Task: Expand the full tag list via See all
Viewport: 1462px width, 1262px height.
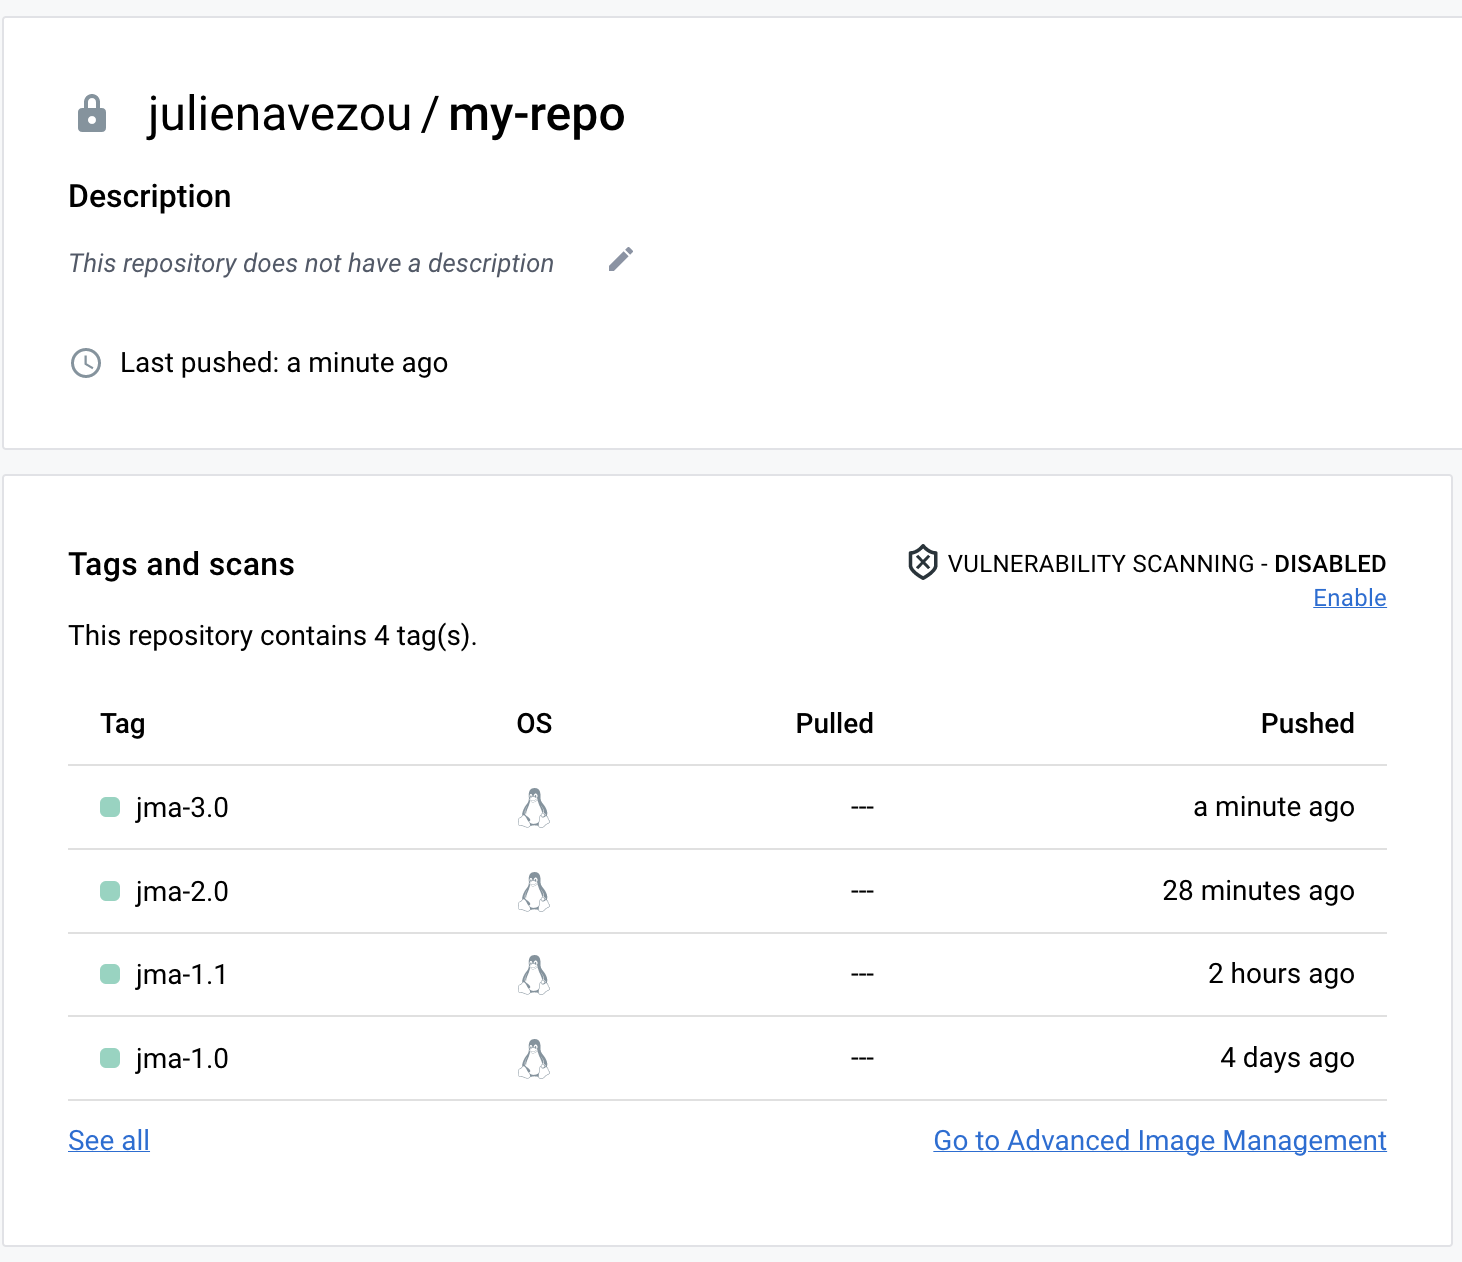Action: click(108, 1140)
